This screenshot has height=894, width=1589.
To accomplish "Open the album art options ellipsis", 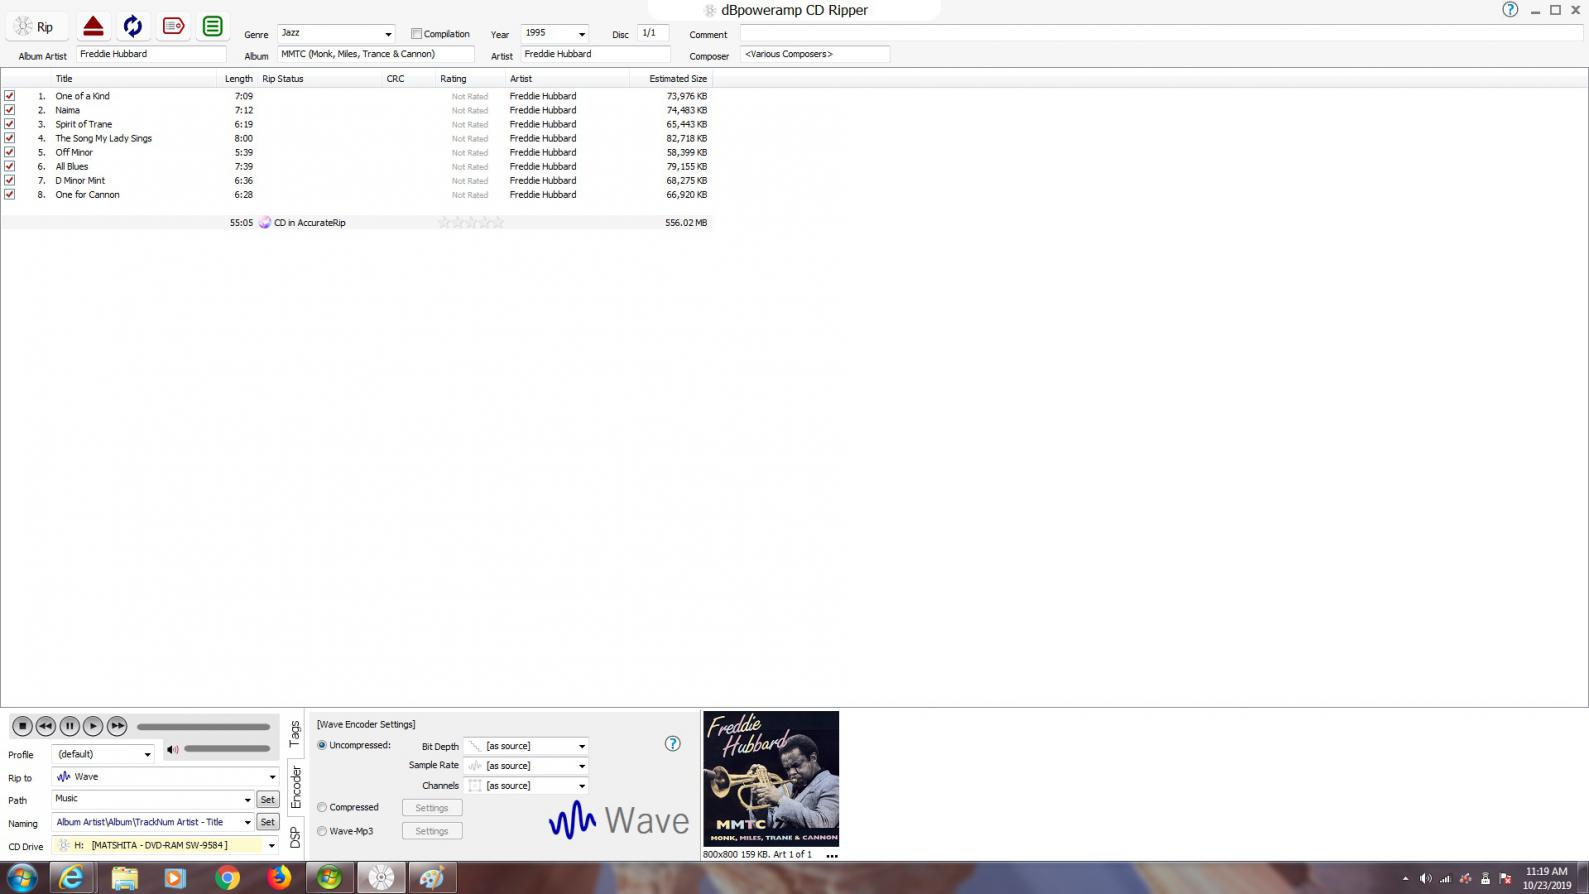I will tap(831, 856).
